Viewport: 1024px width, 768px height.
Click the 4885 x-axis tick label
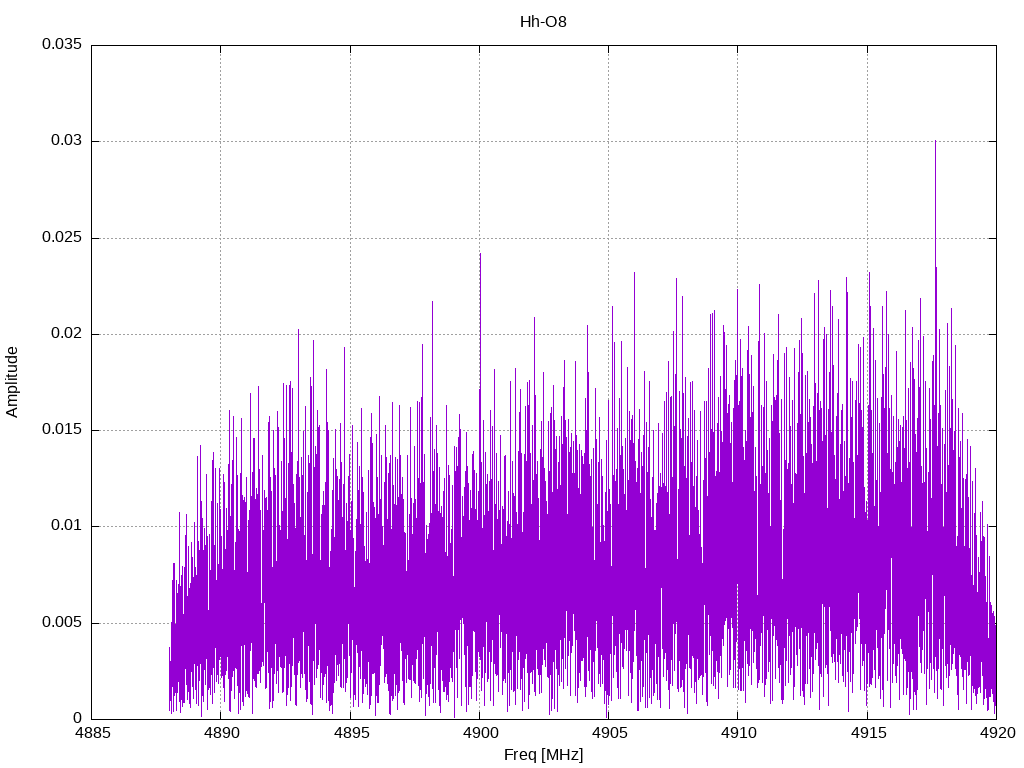[92, 733]
